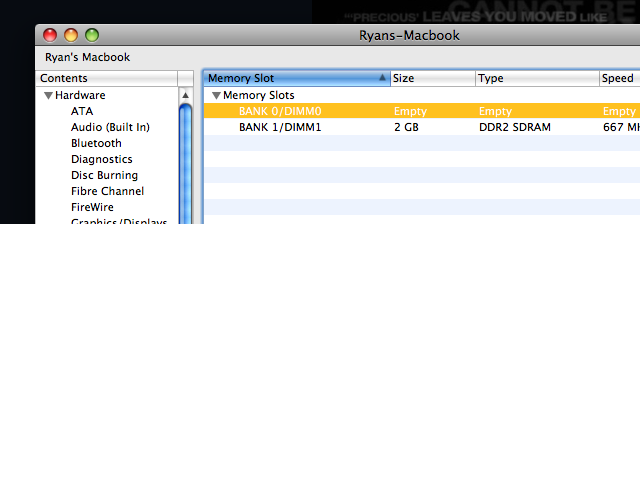Select the BANK 1/DIMM1 row
Image resolution: width=640 pixels, height=480 pixels.
pos(422,127)
